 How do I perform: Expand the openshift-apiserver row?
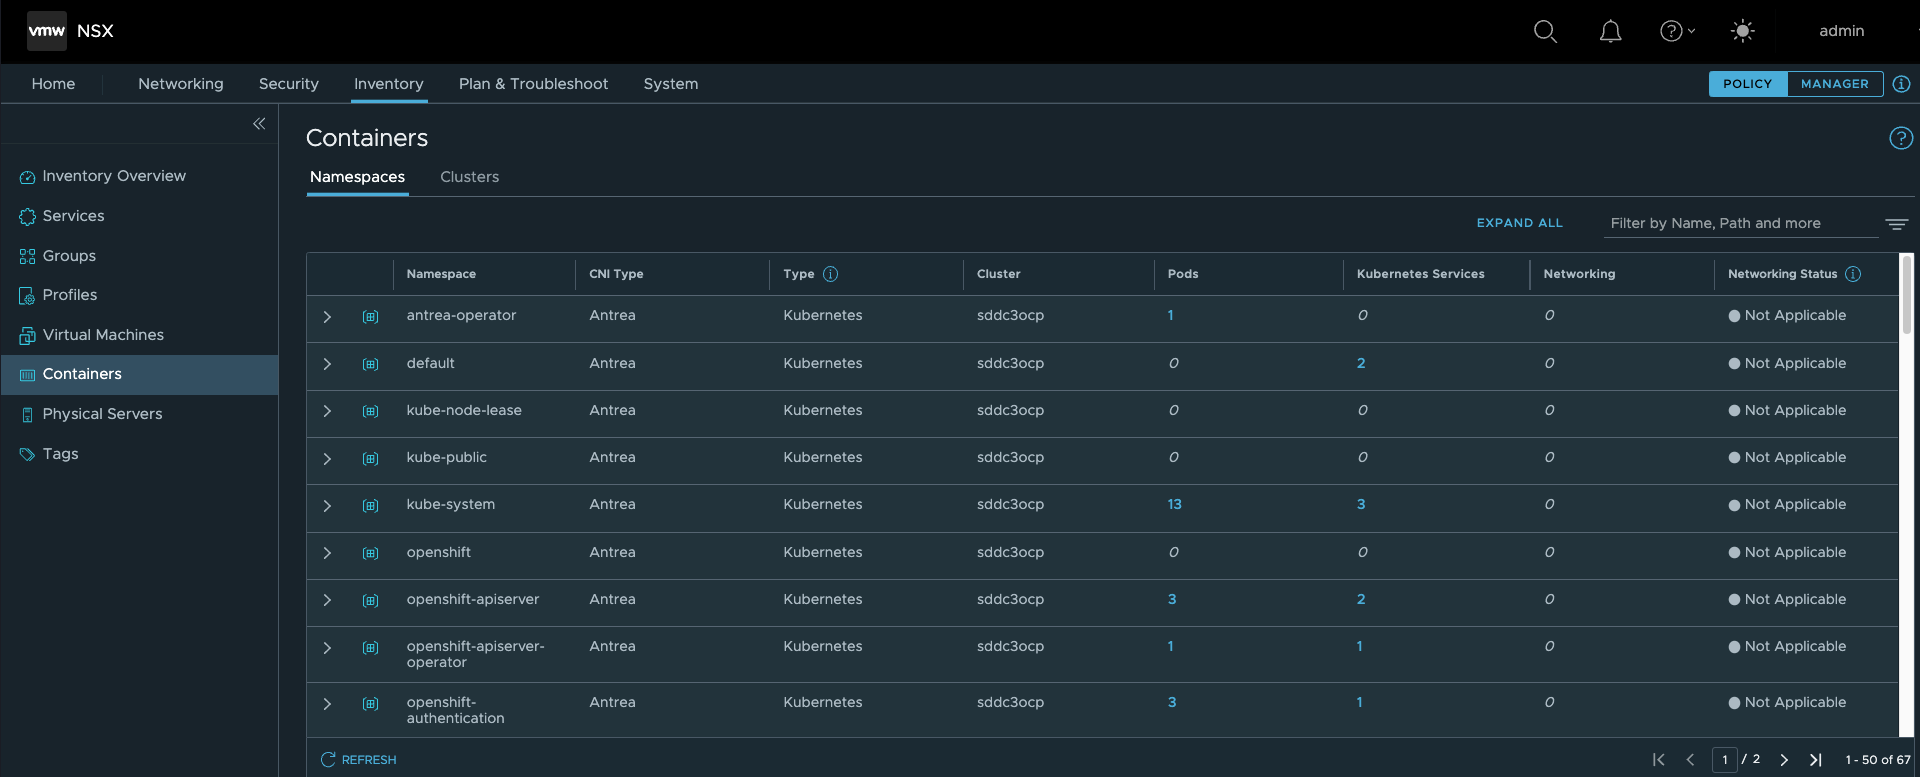pyautogui.click(x=327, y=600)
